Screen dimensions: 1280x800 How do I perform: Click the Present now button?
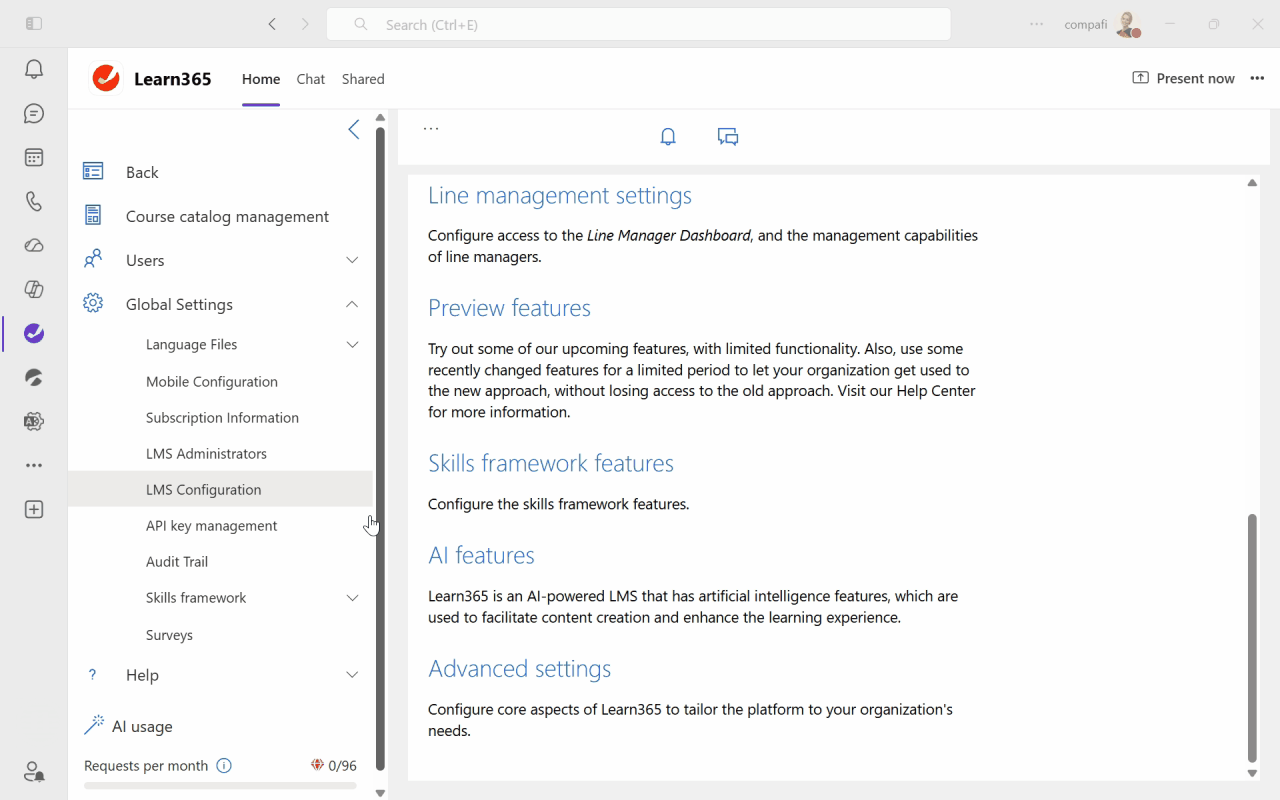pyautogui.click(x=1183, y=79)
